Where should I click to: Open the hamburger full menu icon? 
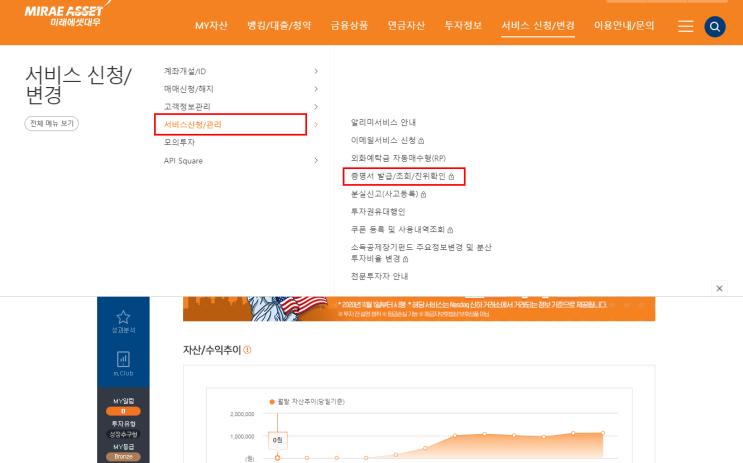coord(685,27)
